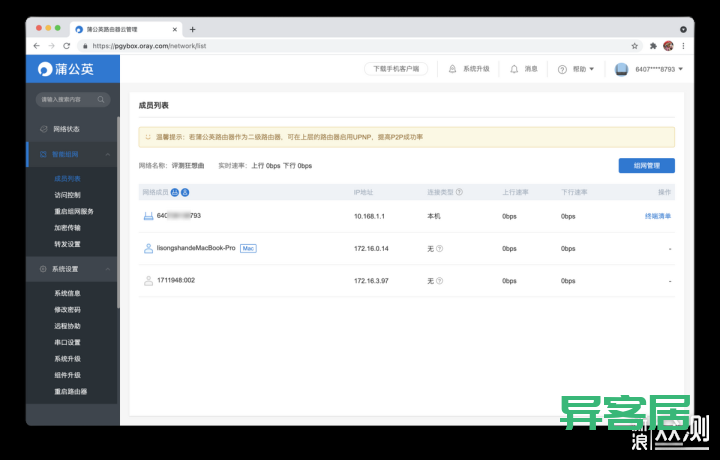Click the grey user icon beside 1711948:002

[x=148, y=280]
